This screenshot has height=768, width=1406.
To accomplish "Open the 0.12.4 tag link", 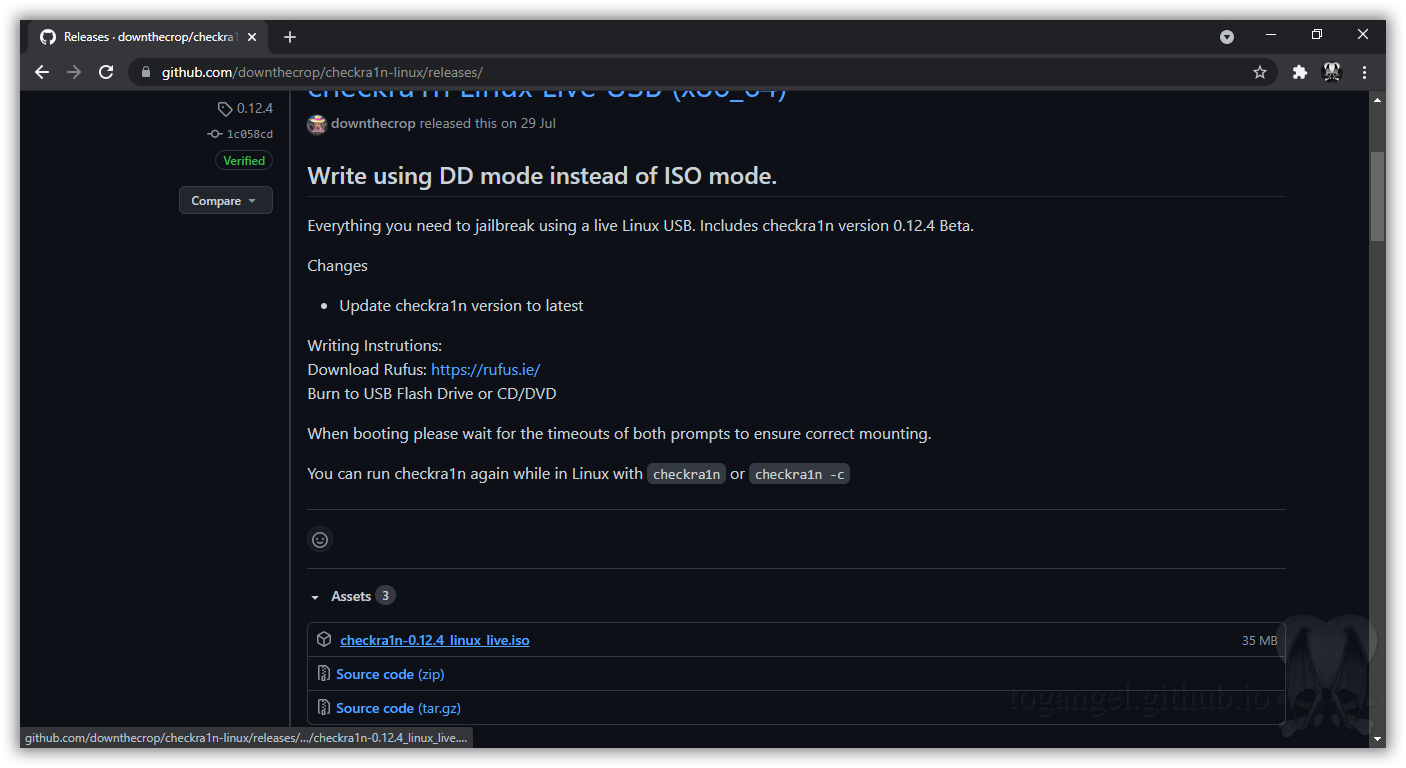I will [x=246, y=108].
